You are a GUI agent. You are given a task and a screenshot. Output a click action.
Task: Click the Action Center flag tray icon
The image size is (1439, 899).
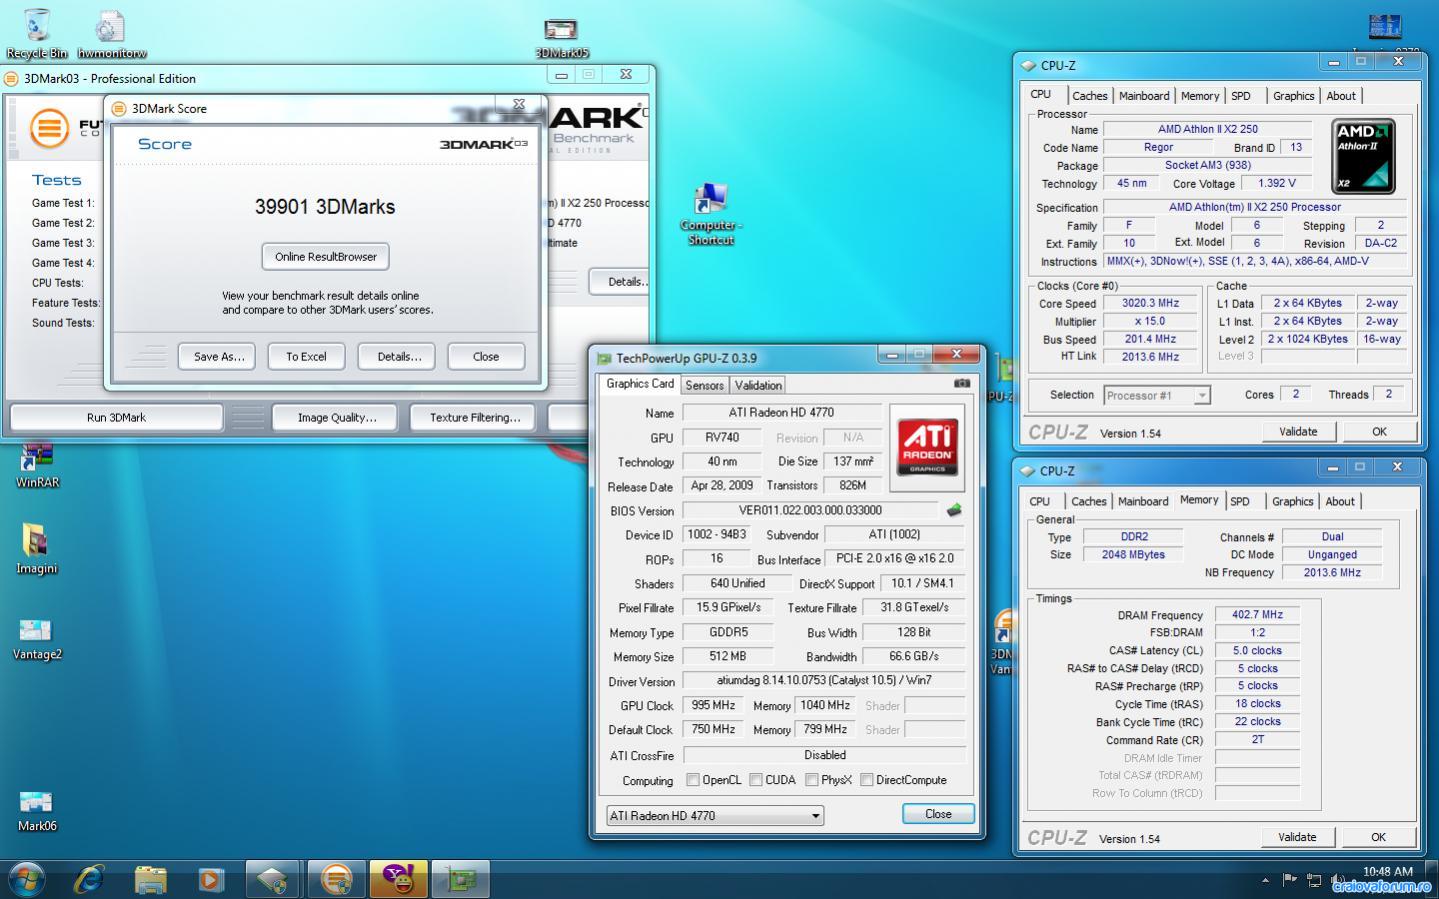[1290, 881]
